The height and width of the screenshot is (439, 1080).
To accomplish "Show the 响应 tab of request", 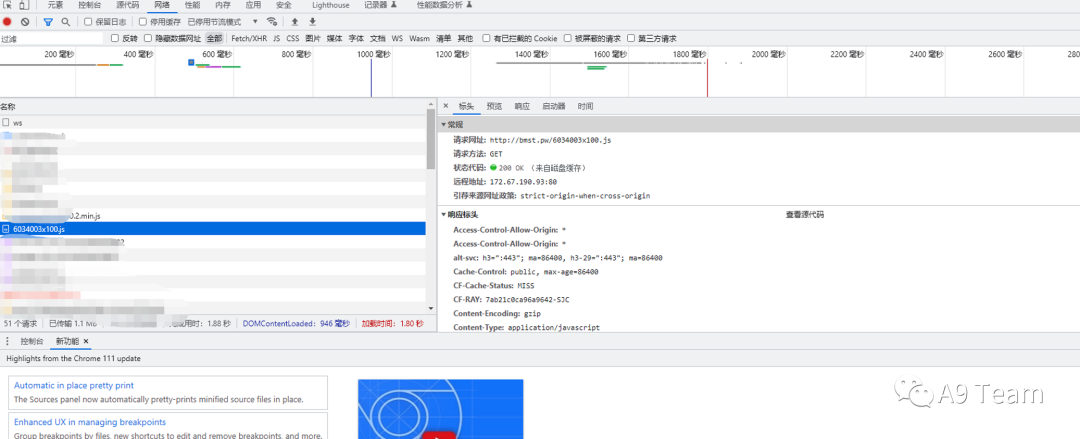I will (x=522, y=106).
